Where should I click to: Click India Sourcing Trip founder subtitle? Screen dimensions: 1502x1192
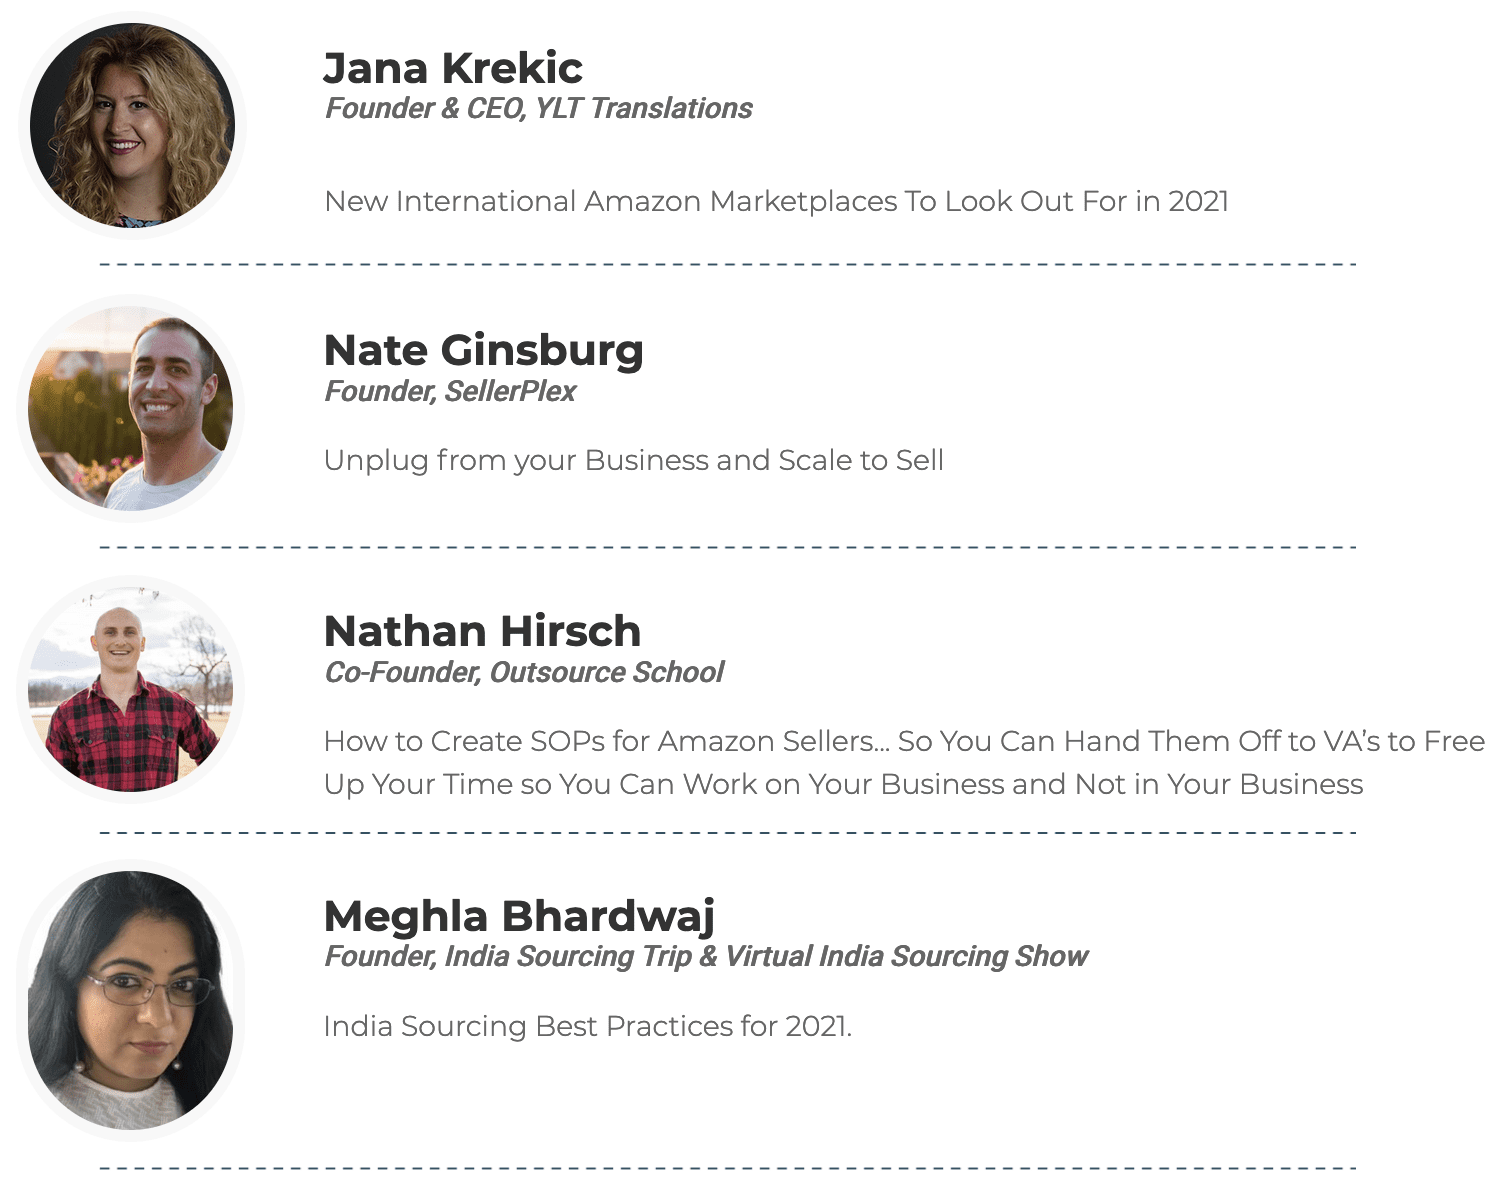point(706,957)
